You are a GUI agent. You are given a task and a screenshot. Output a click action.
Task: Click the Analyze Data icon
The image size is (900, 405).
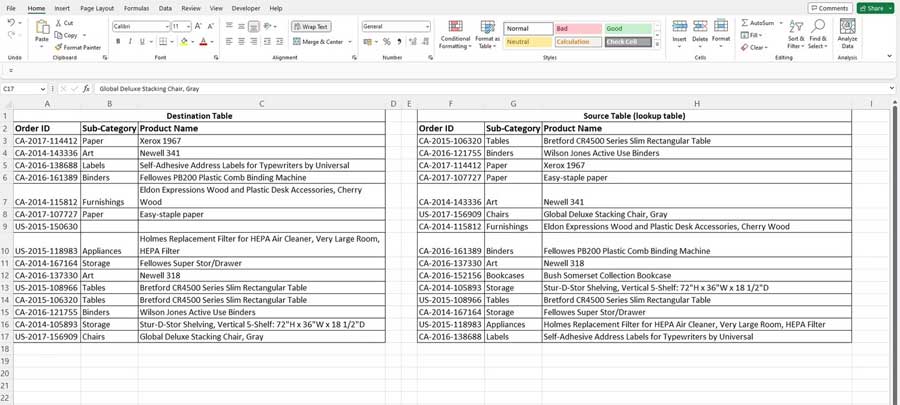(848, 27)
